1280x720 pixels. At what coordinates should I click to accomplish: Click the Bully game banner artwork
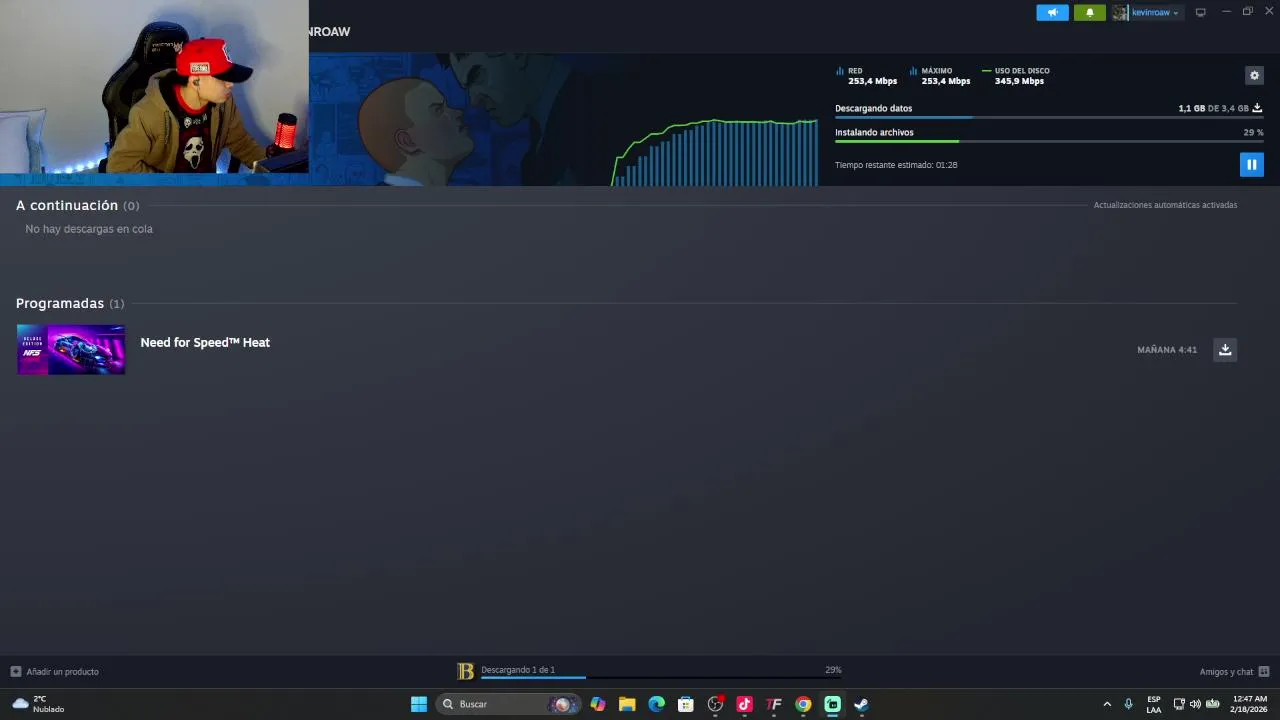460,119
